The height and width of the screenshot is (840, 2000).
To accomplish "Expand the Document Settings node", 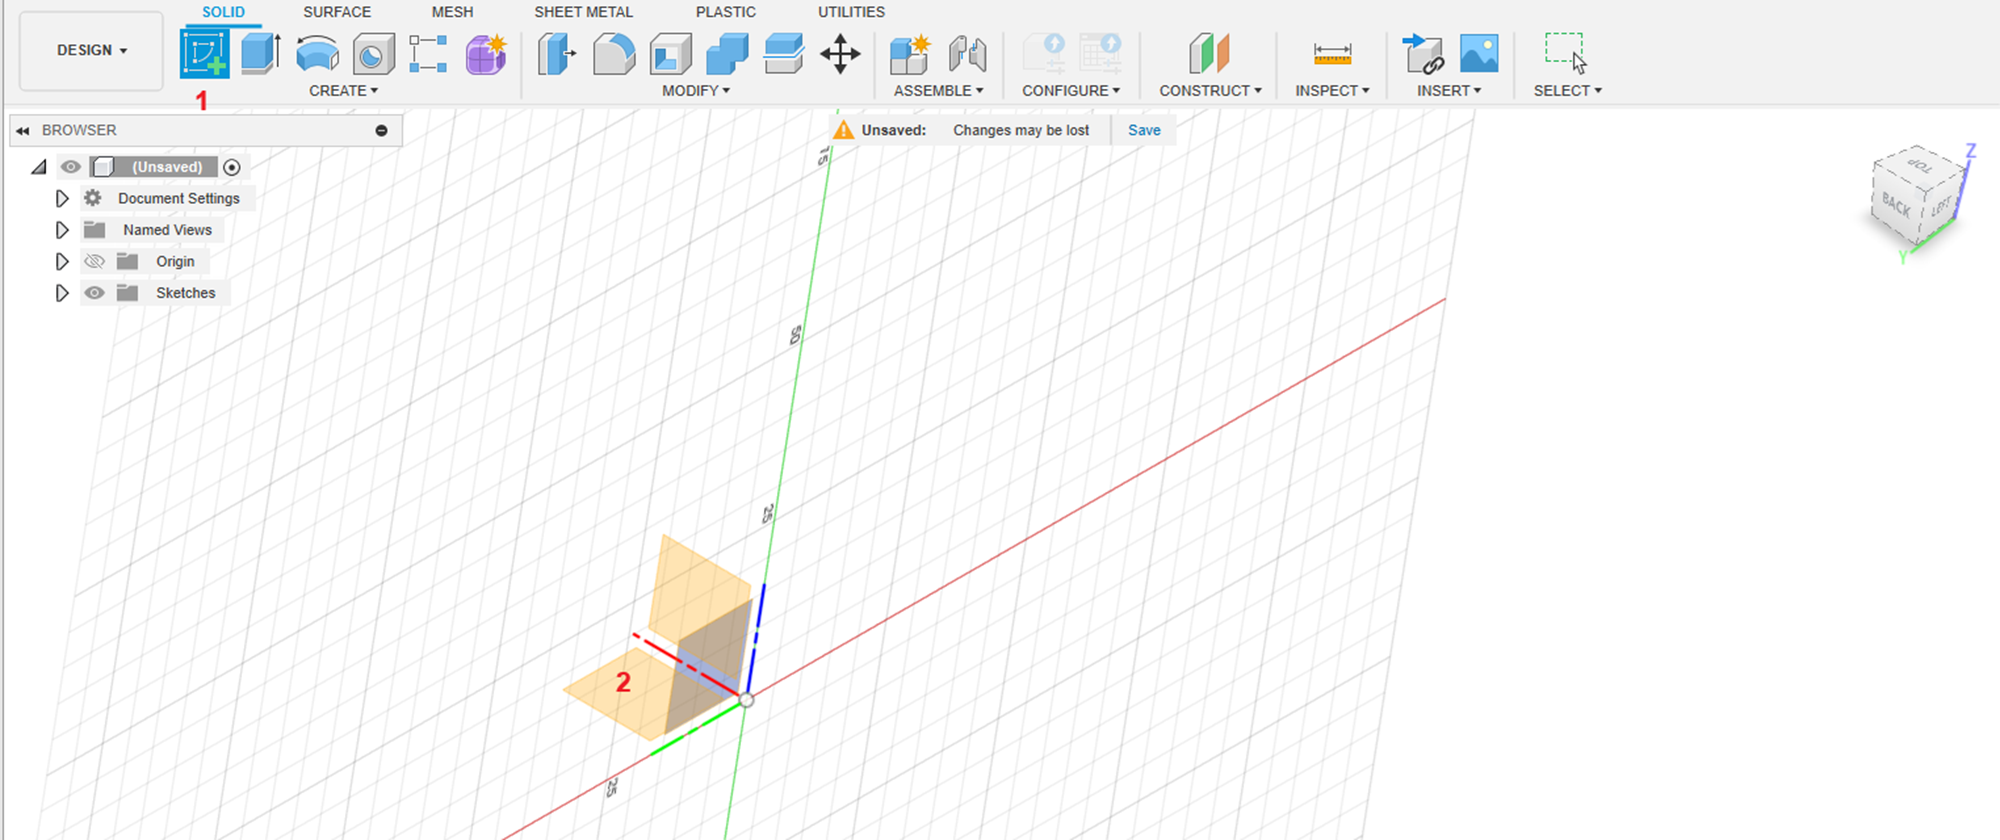I will click(62, 198).
